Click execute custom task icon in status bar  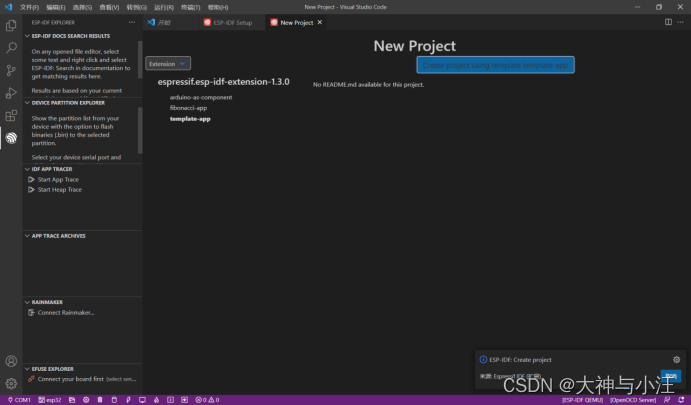pyautogui.click(x=184, y=400)
